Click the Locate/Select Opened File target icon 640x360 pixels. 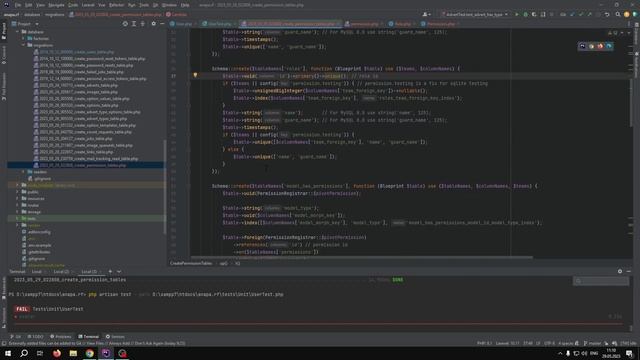(125, 24)
